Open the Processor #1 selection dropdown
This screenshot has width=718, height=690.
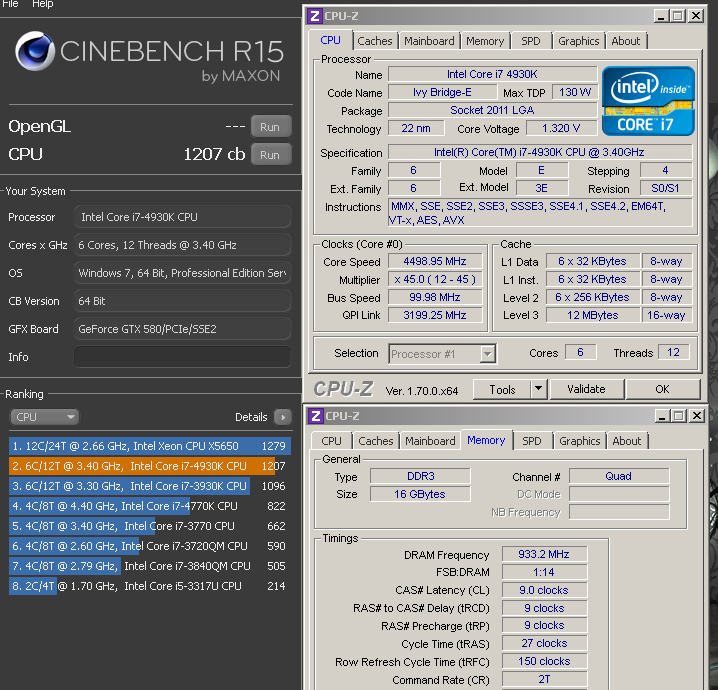coord(442,354)
